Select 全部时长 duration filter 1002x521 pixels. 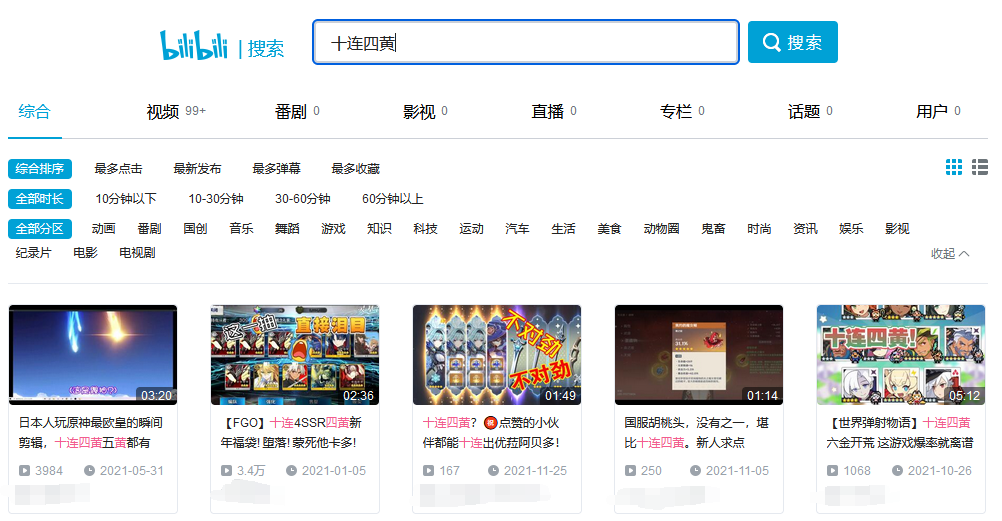[x=40, y=199]
